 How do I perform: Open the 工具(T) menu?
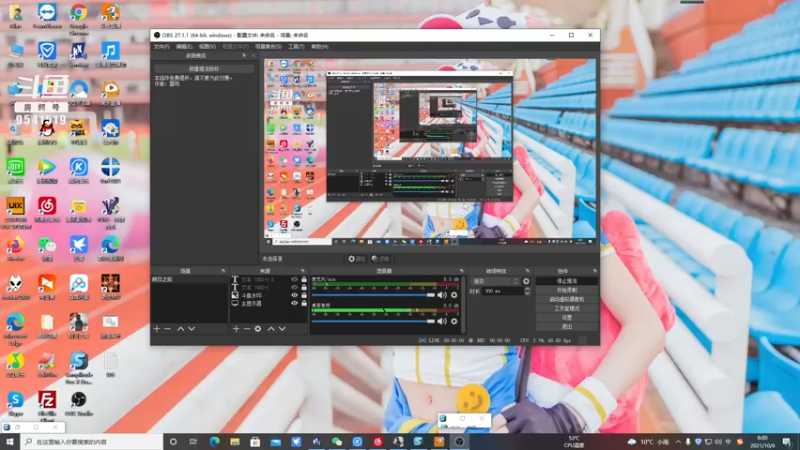pos(296,46)
